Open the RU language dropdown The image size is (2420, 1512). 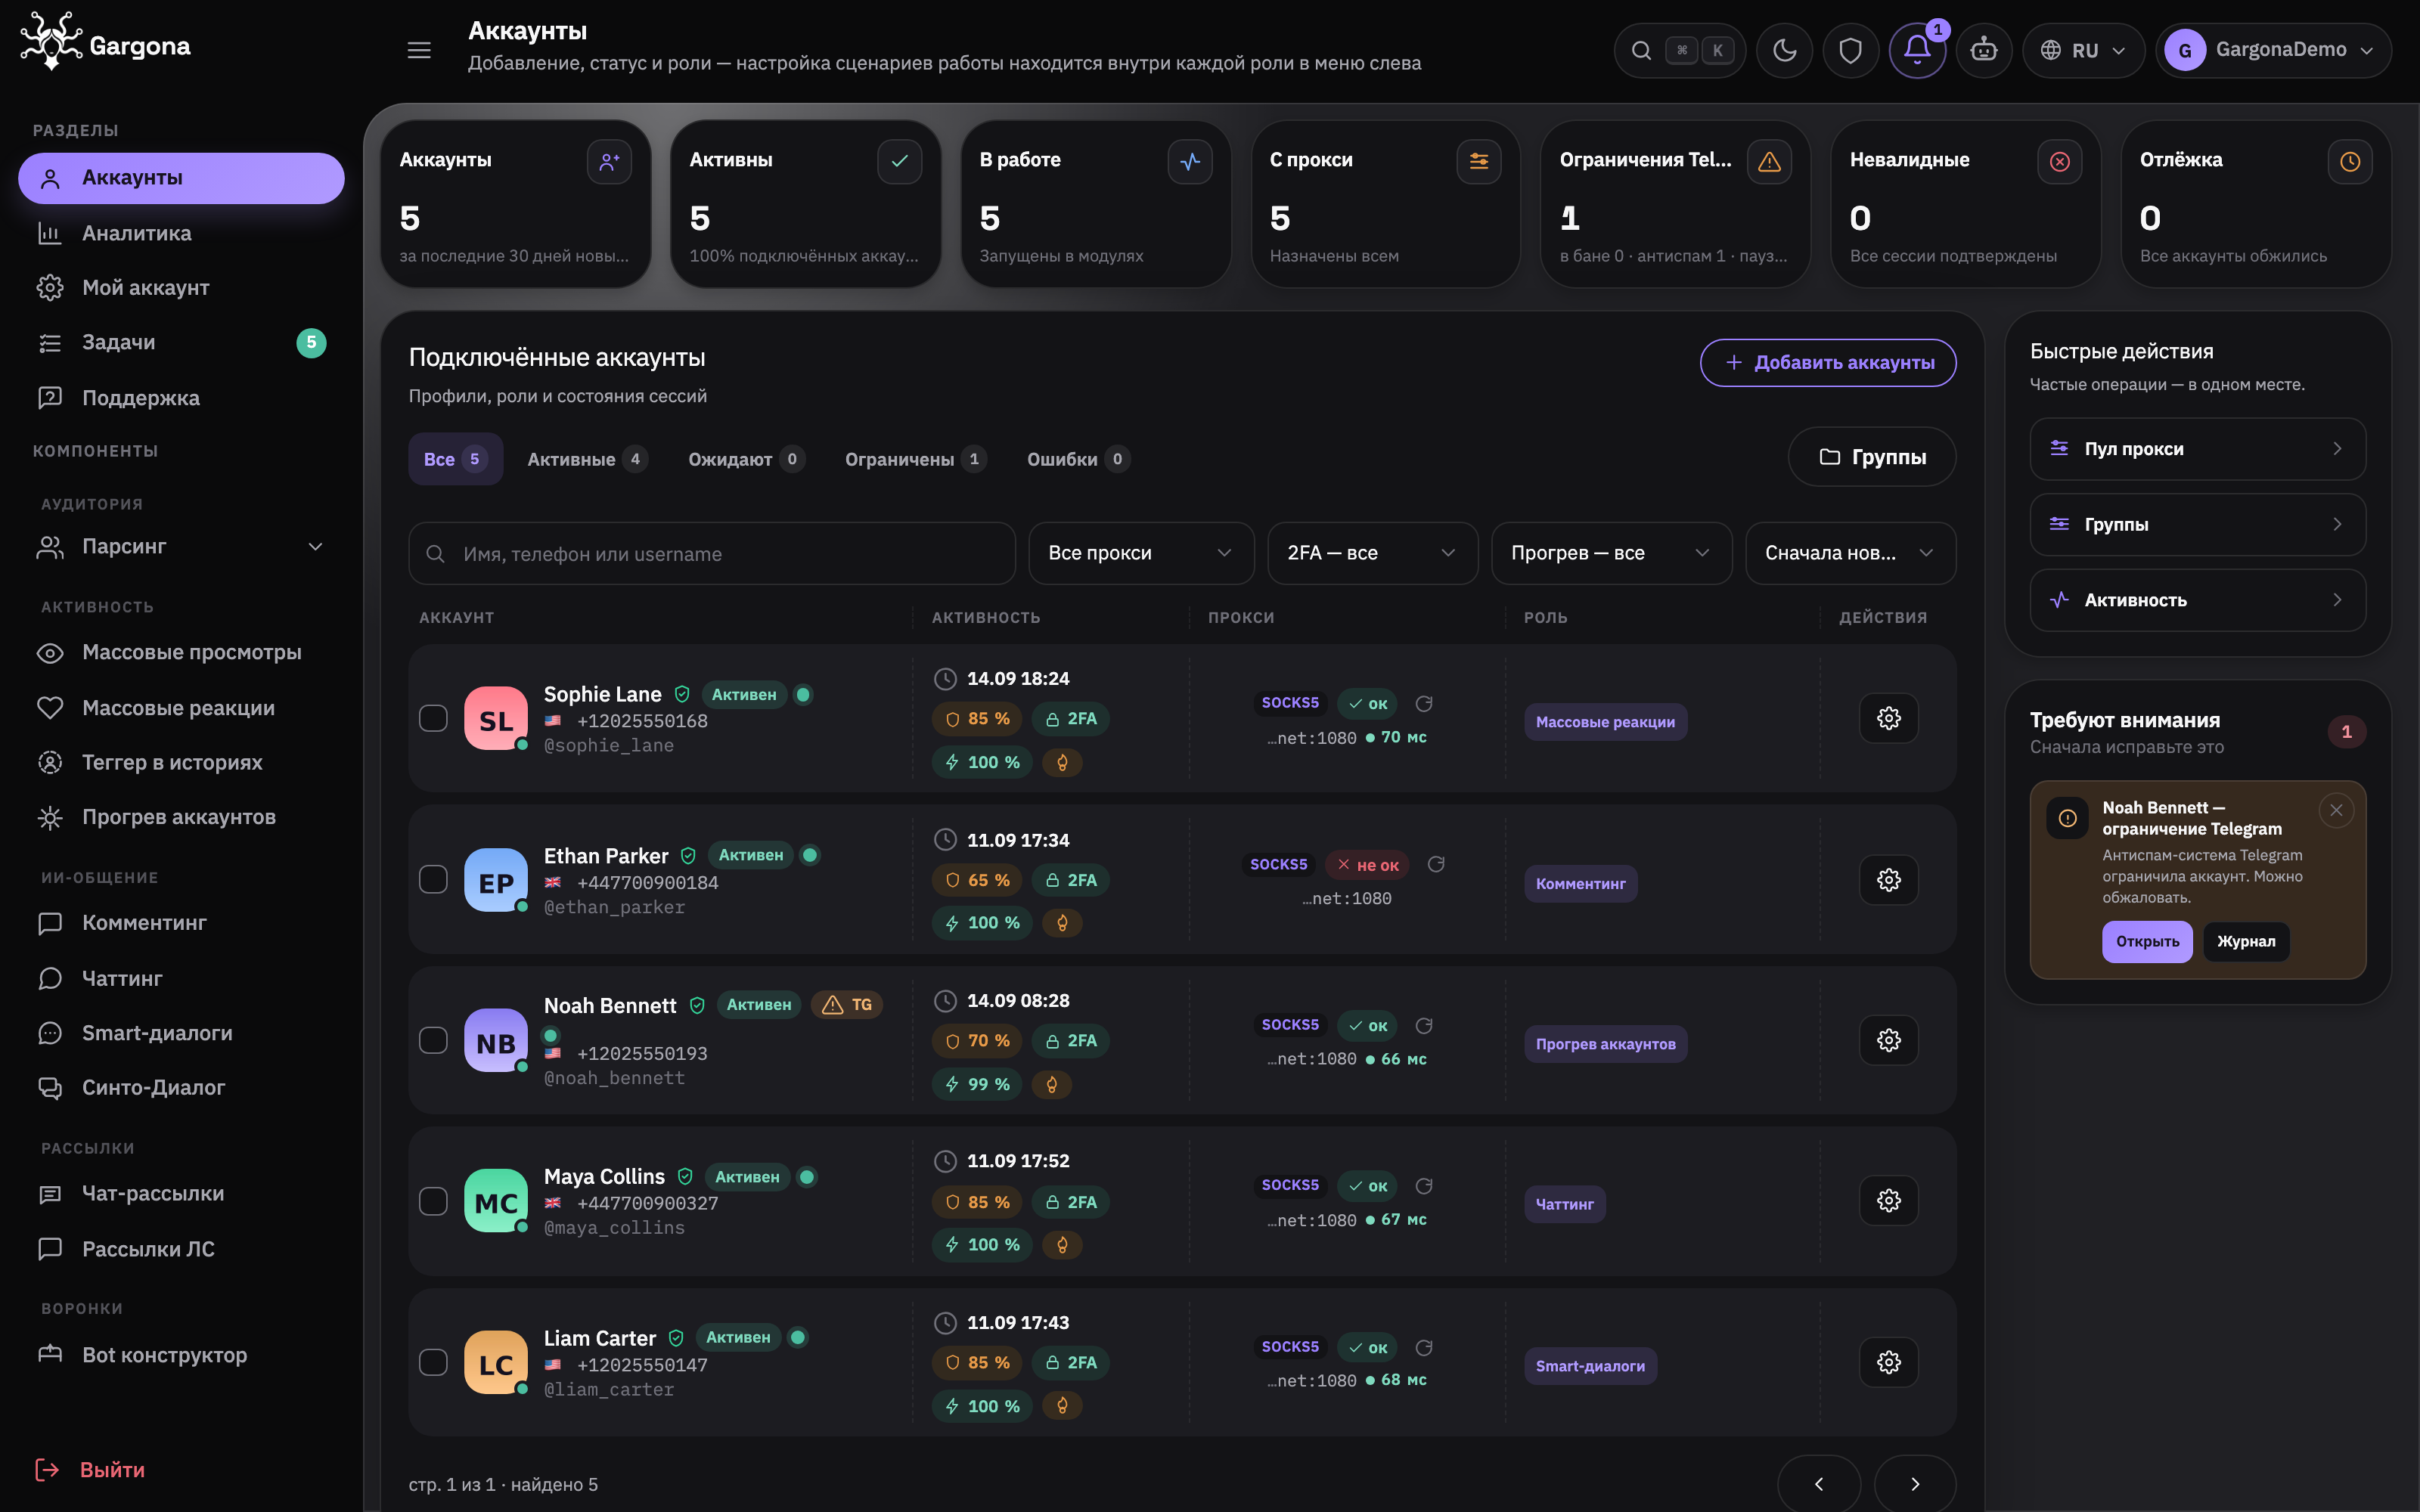coord(2083,50)
